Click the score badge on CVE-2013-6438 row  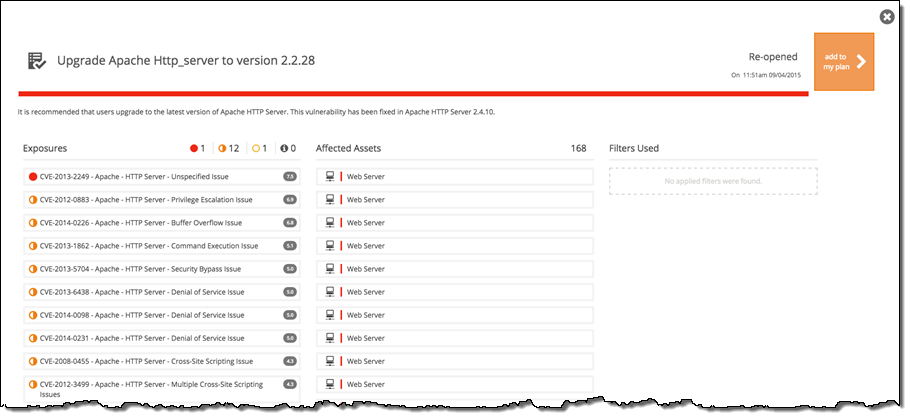click(x=290, y=292)
